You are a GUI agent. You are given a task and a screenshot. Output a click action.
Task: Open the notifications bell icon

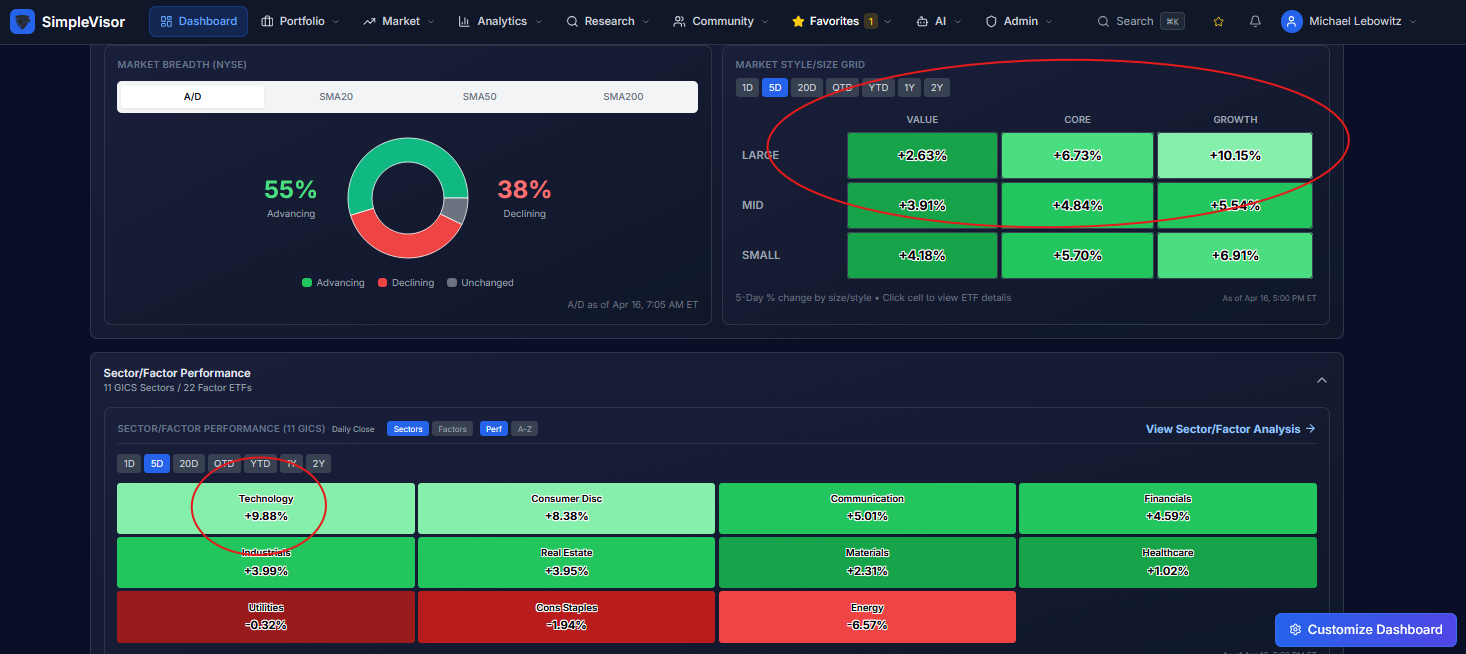pyautogui.click(x=1255, y=21)
